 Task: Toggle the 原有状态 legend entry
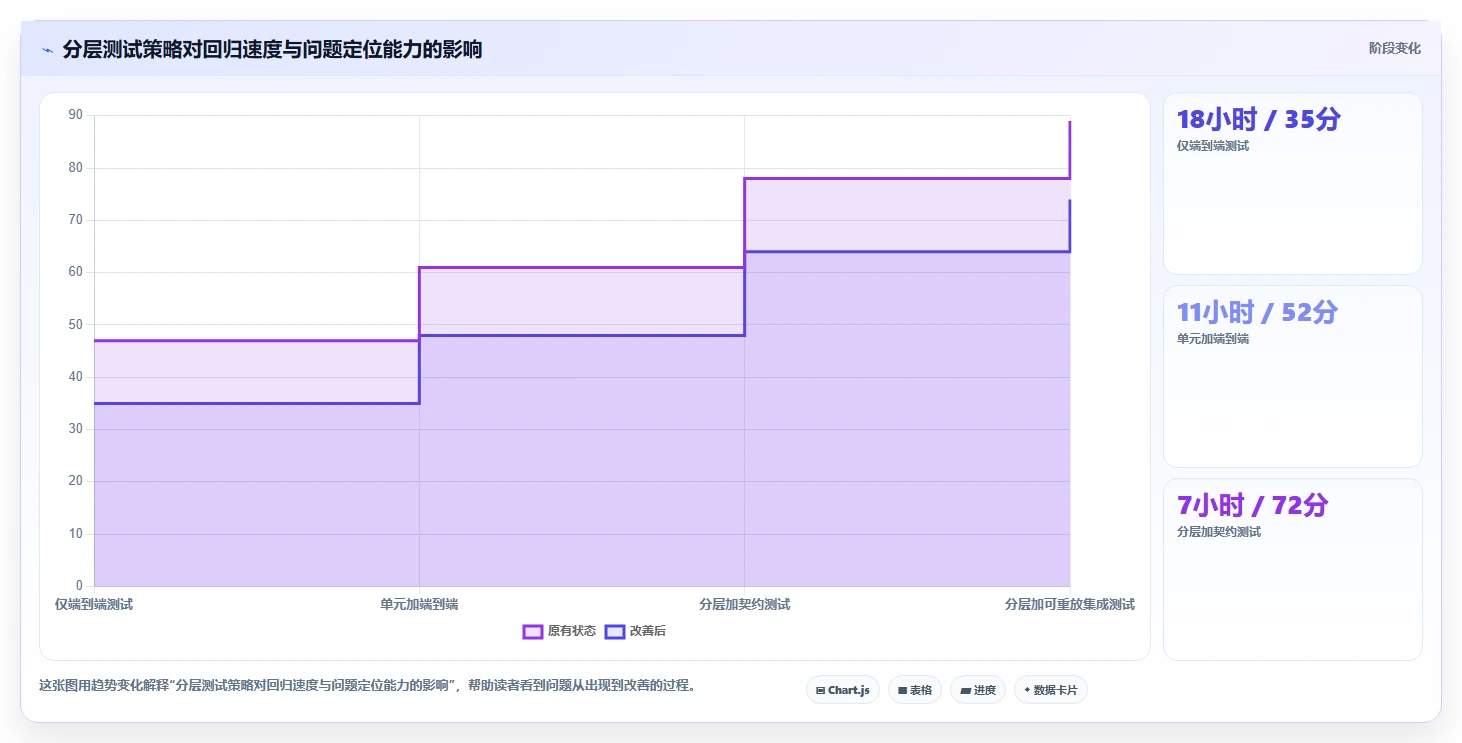pyautogui.click(x=559, y=631)
